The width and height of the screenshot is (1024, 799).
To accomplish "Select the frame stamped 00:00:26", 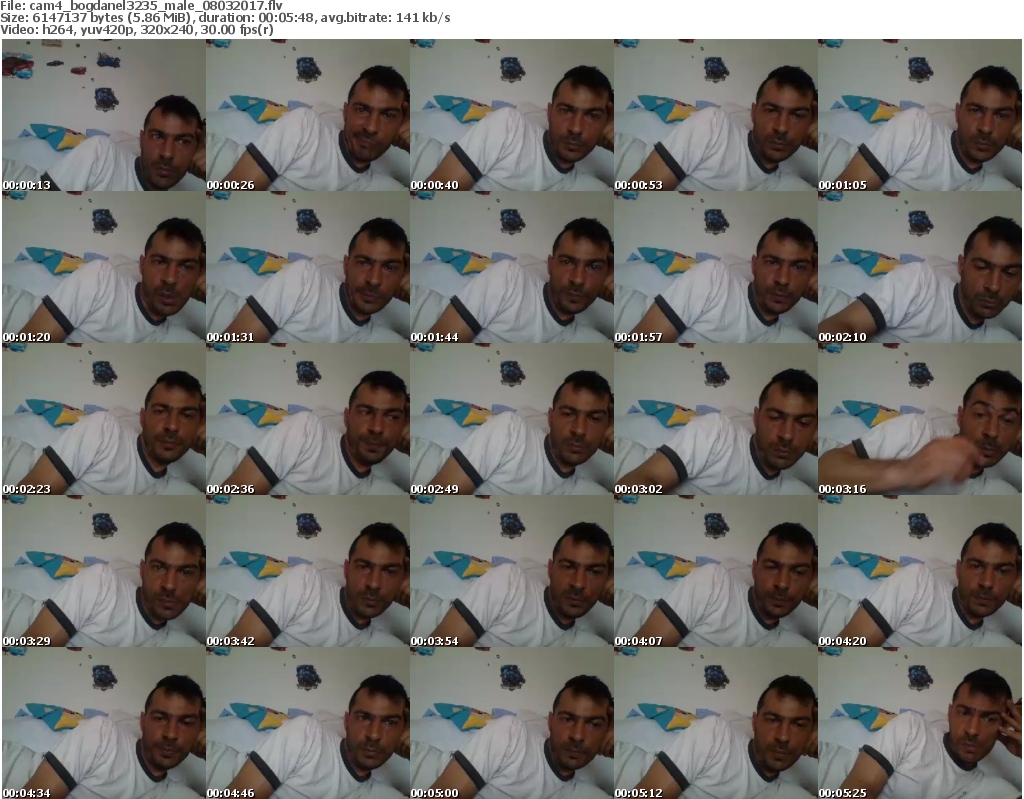I will point(308,115).
